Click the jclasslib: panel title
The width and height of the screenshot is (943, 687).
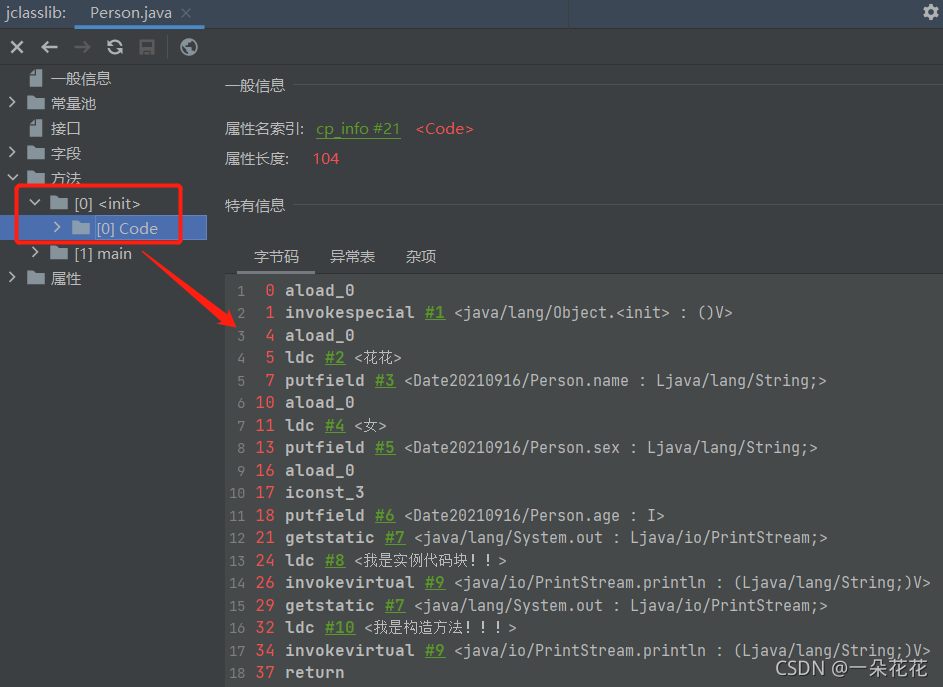click(35, 13)
